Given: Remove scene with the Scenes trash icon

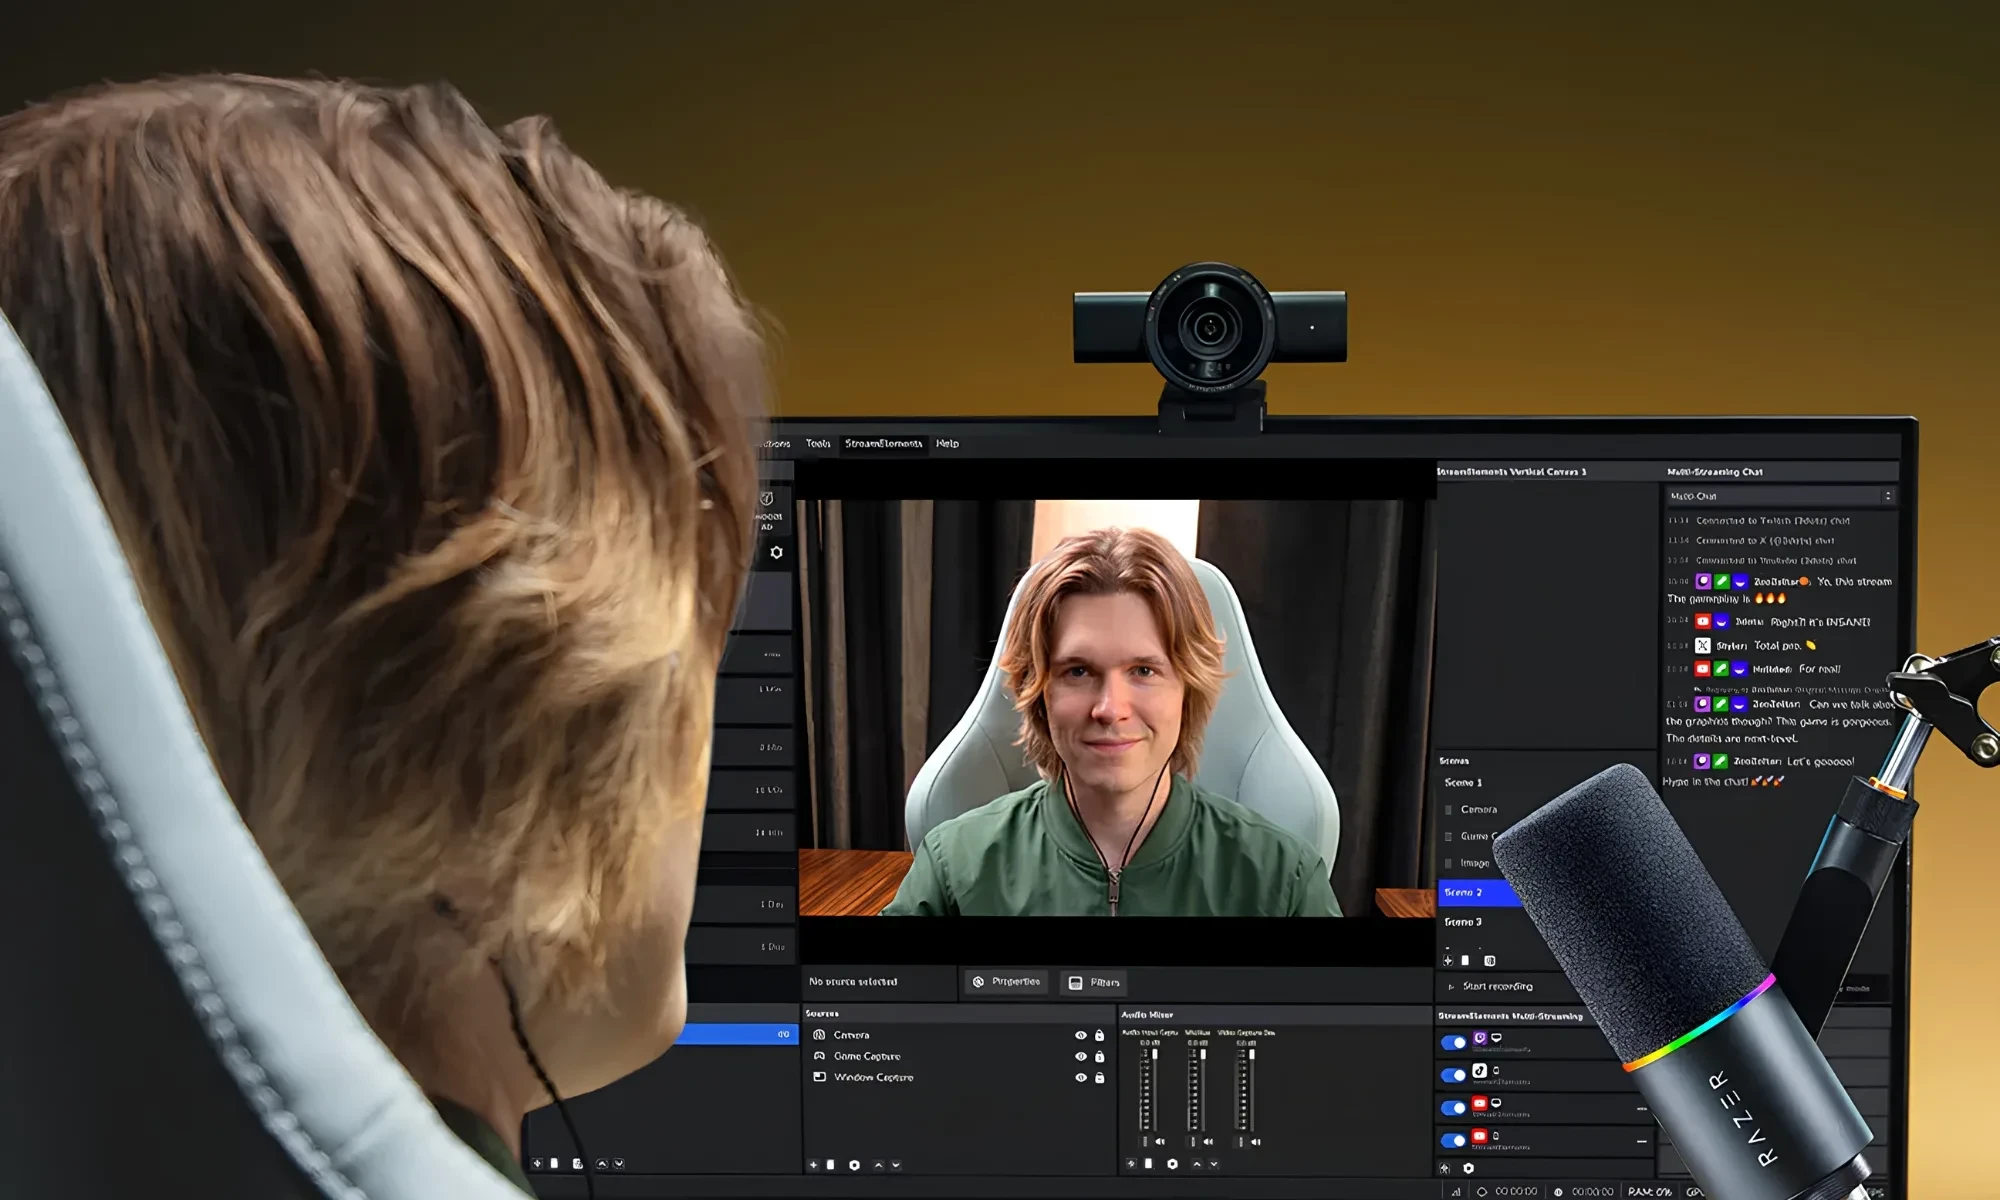Looking at the screenshot, I should (1465, 961).
